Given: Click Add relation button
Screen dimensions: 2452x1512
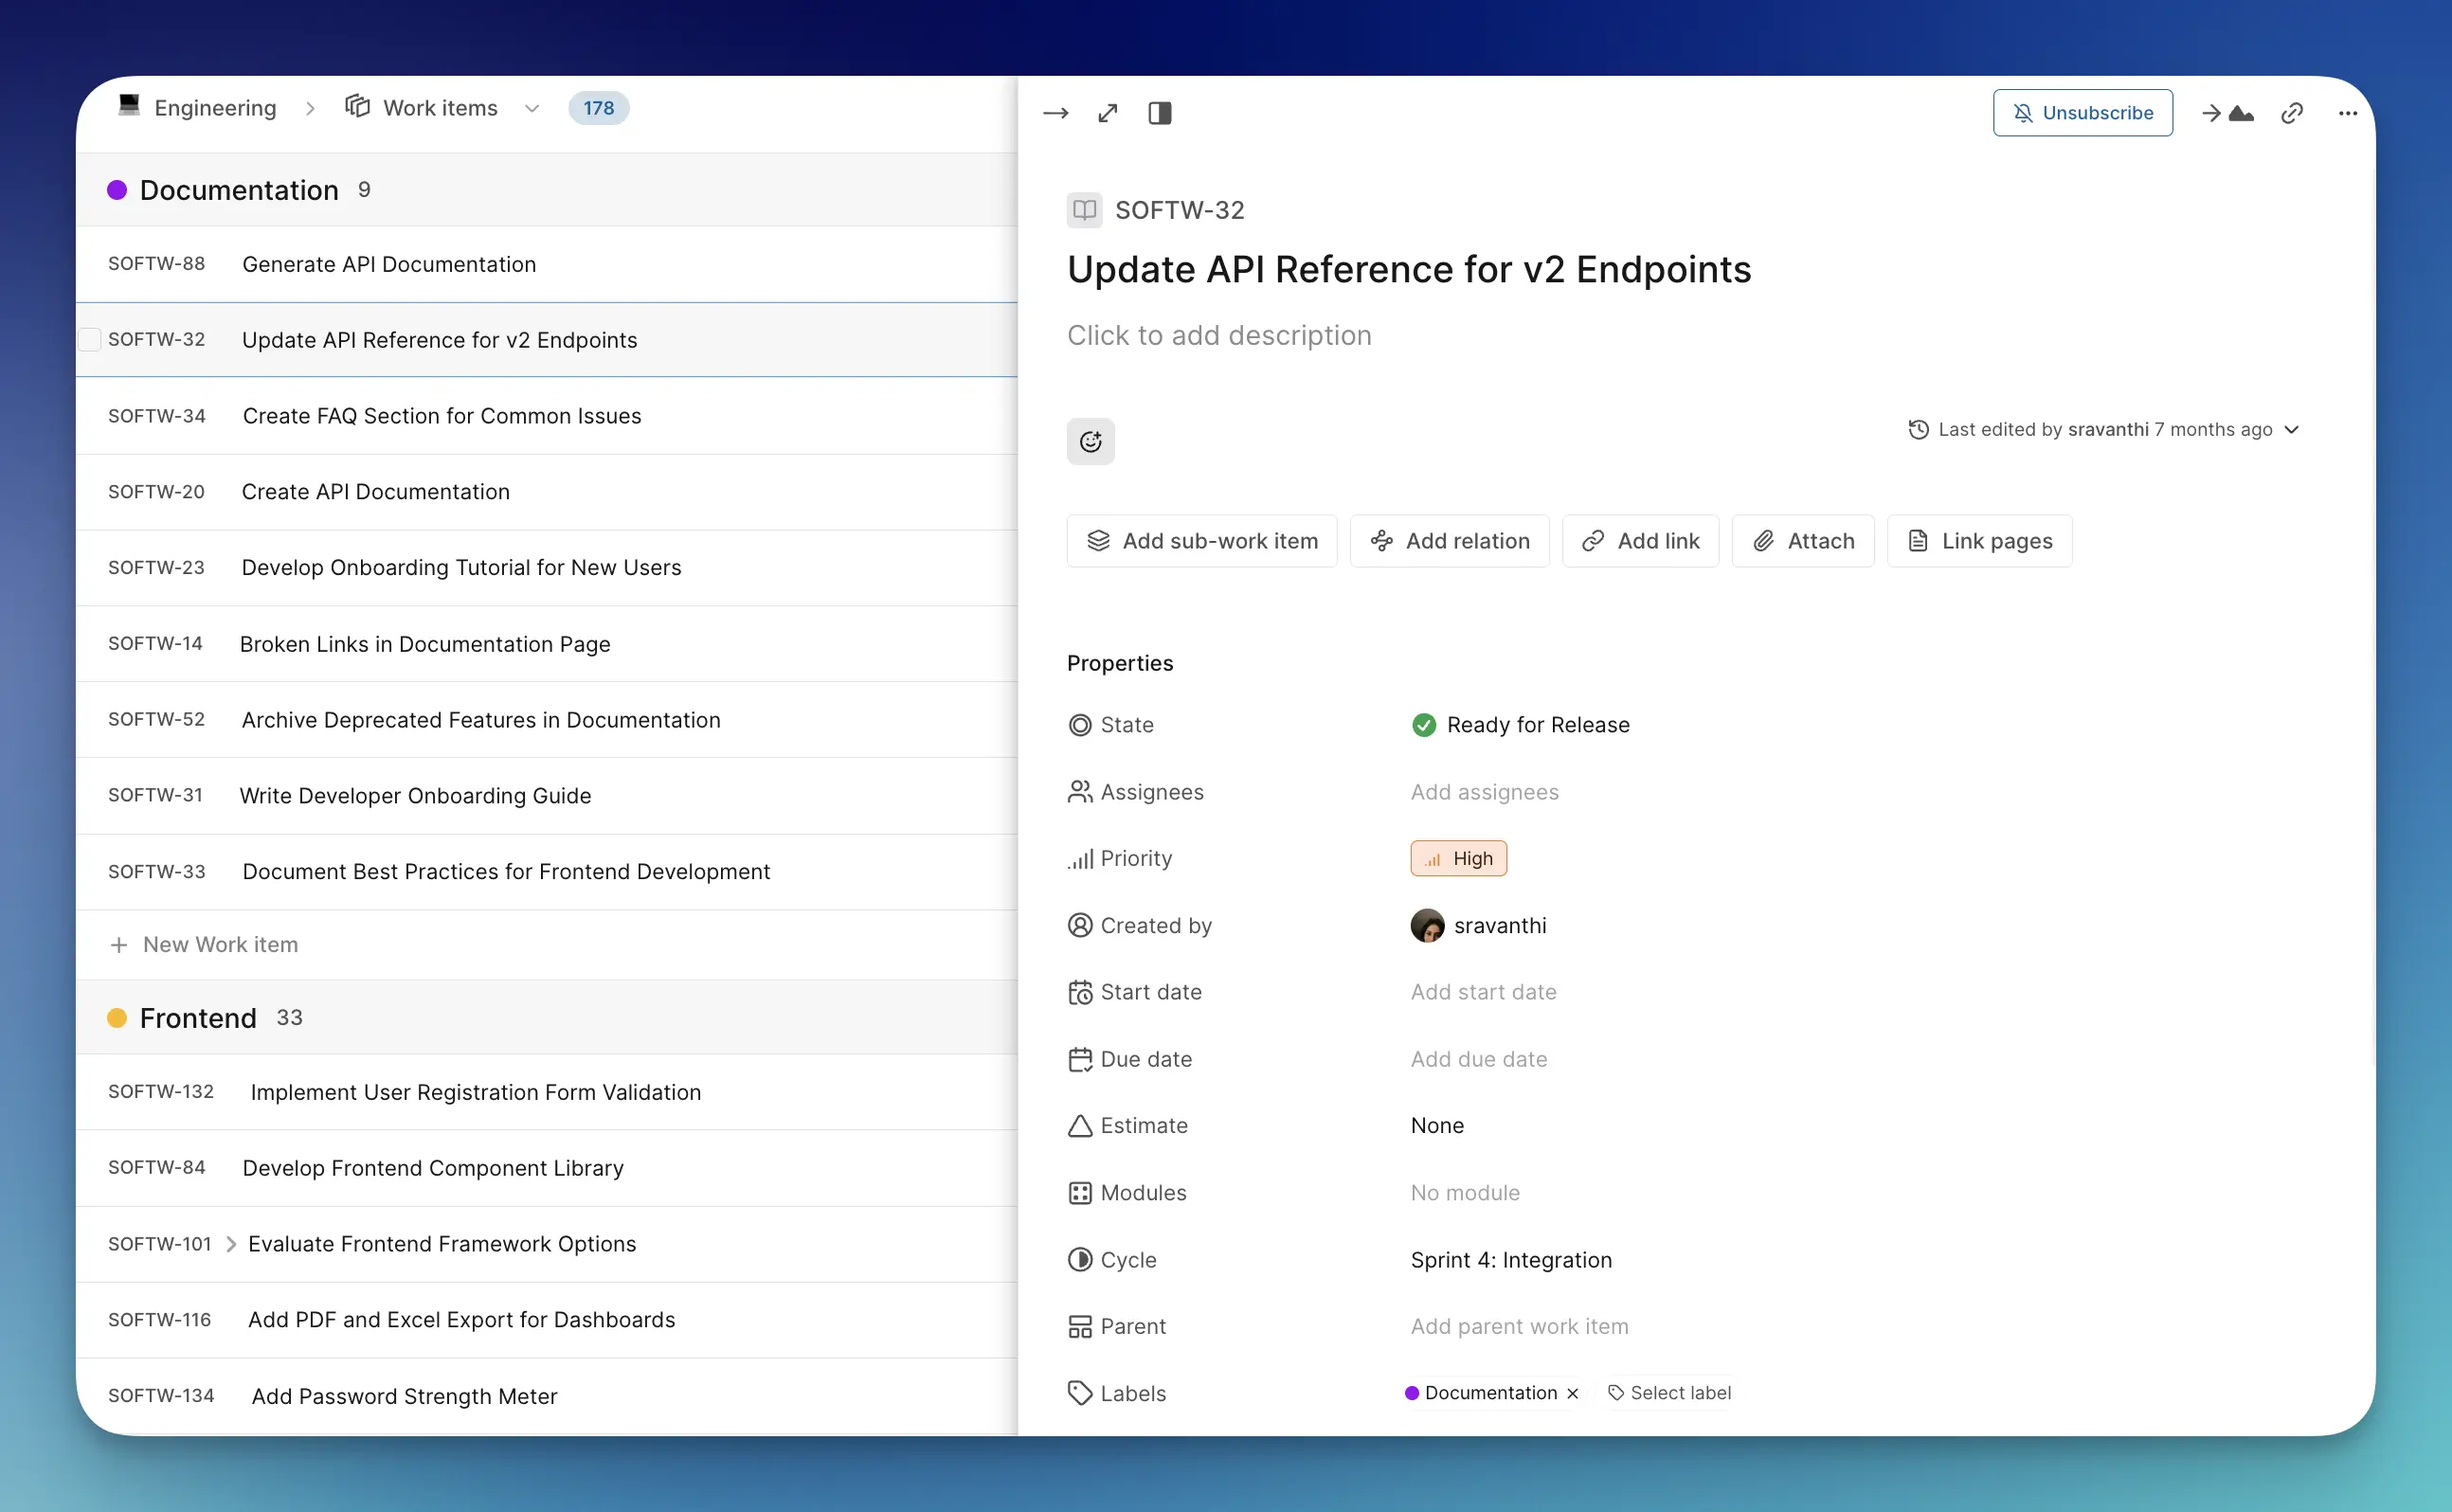Looking at the screenshot, I should (1449, 541).
